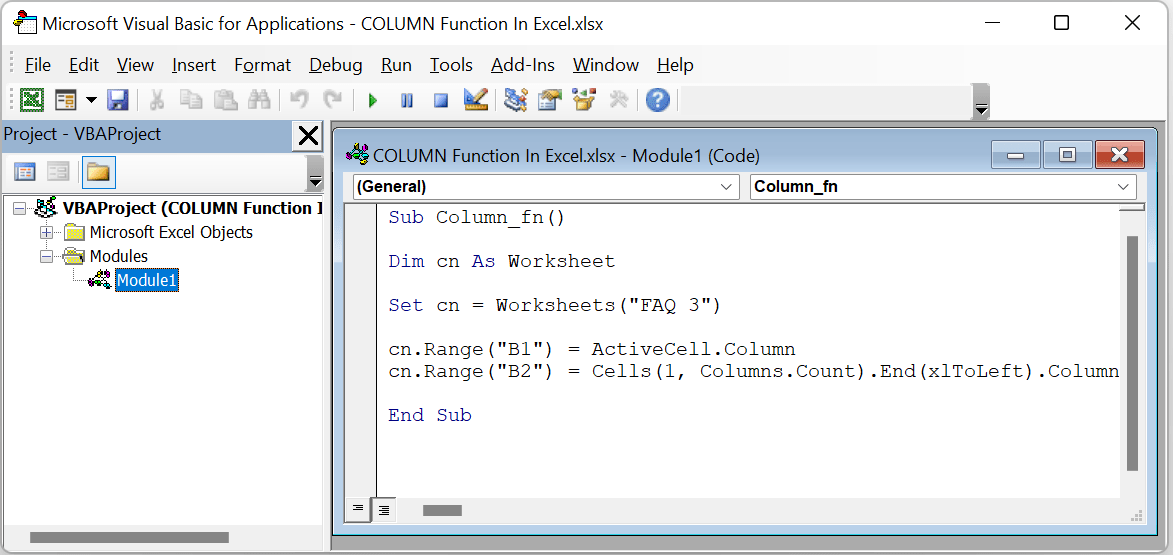The width and height of the screenshot is (1173, 555).
Task: Click the View Microsoft Excel icon
Action: point(31,99)
